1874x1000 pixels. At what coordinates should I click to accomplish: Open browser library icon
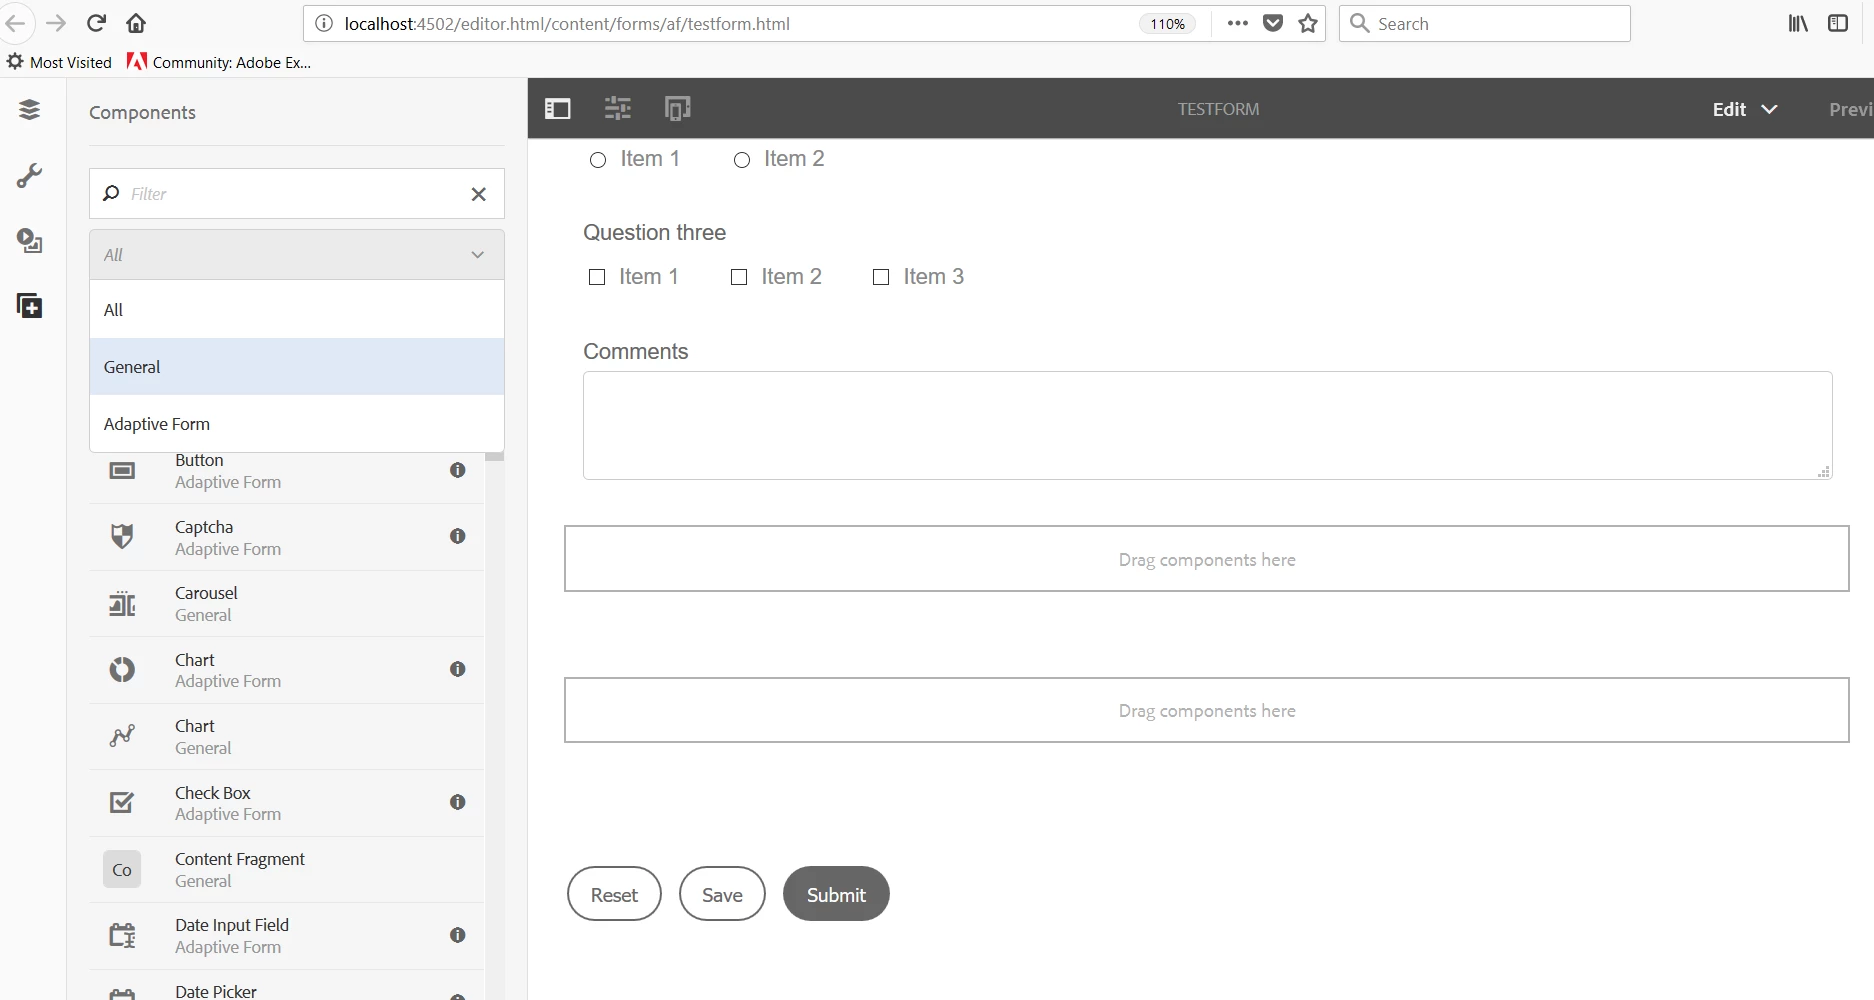click(x=1798, y=23)
